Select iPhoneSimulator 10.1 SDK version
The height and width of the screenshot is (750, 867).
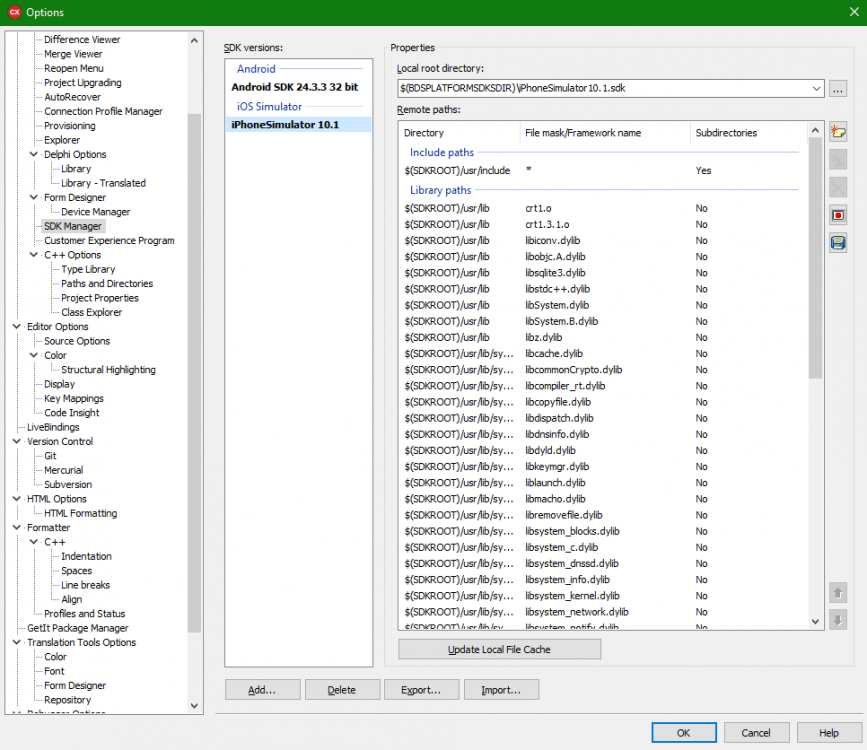click(x=299, y=124)
